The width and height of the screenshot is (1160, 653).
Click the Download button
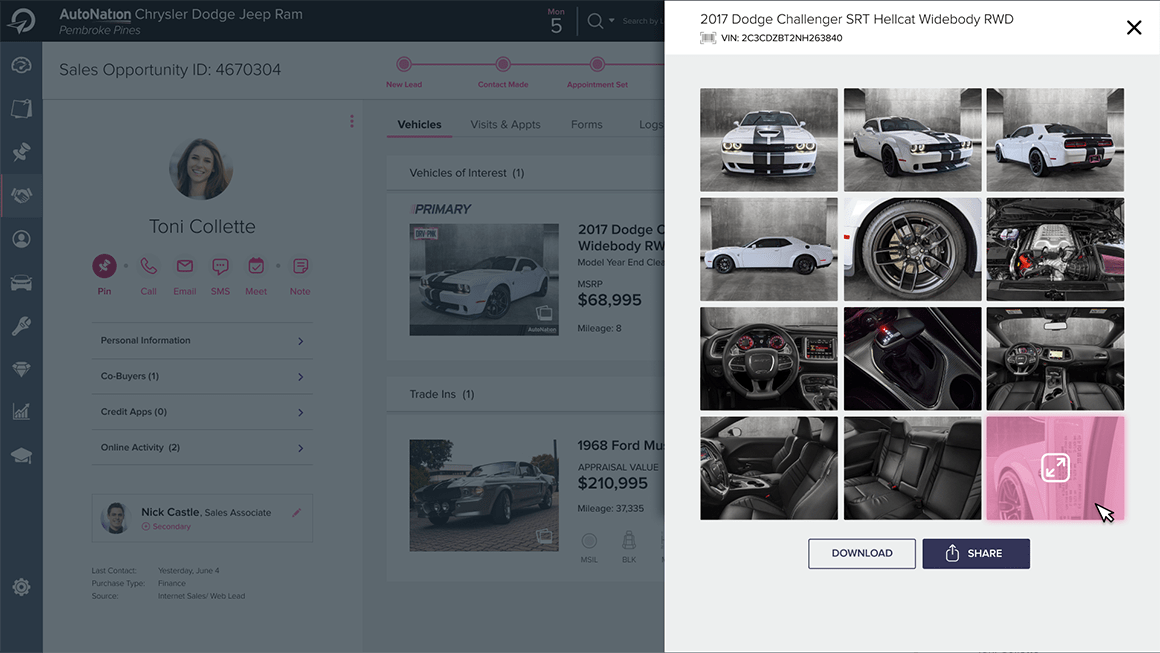pyautogui.click(x=862, y=553)
